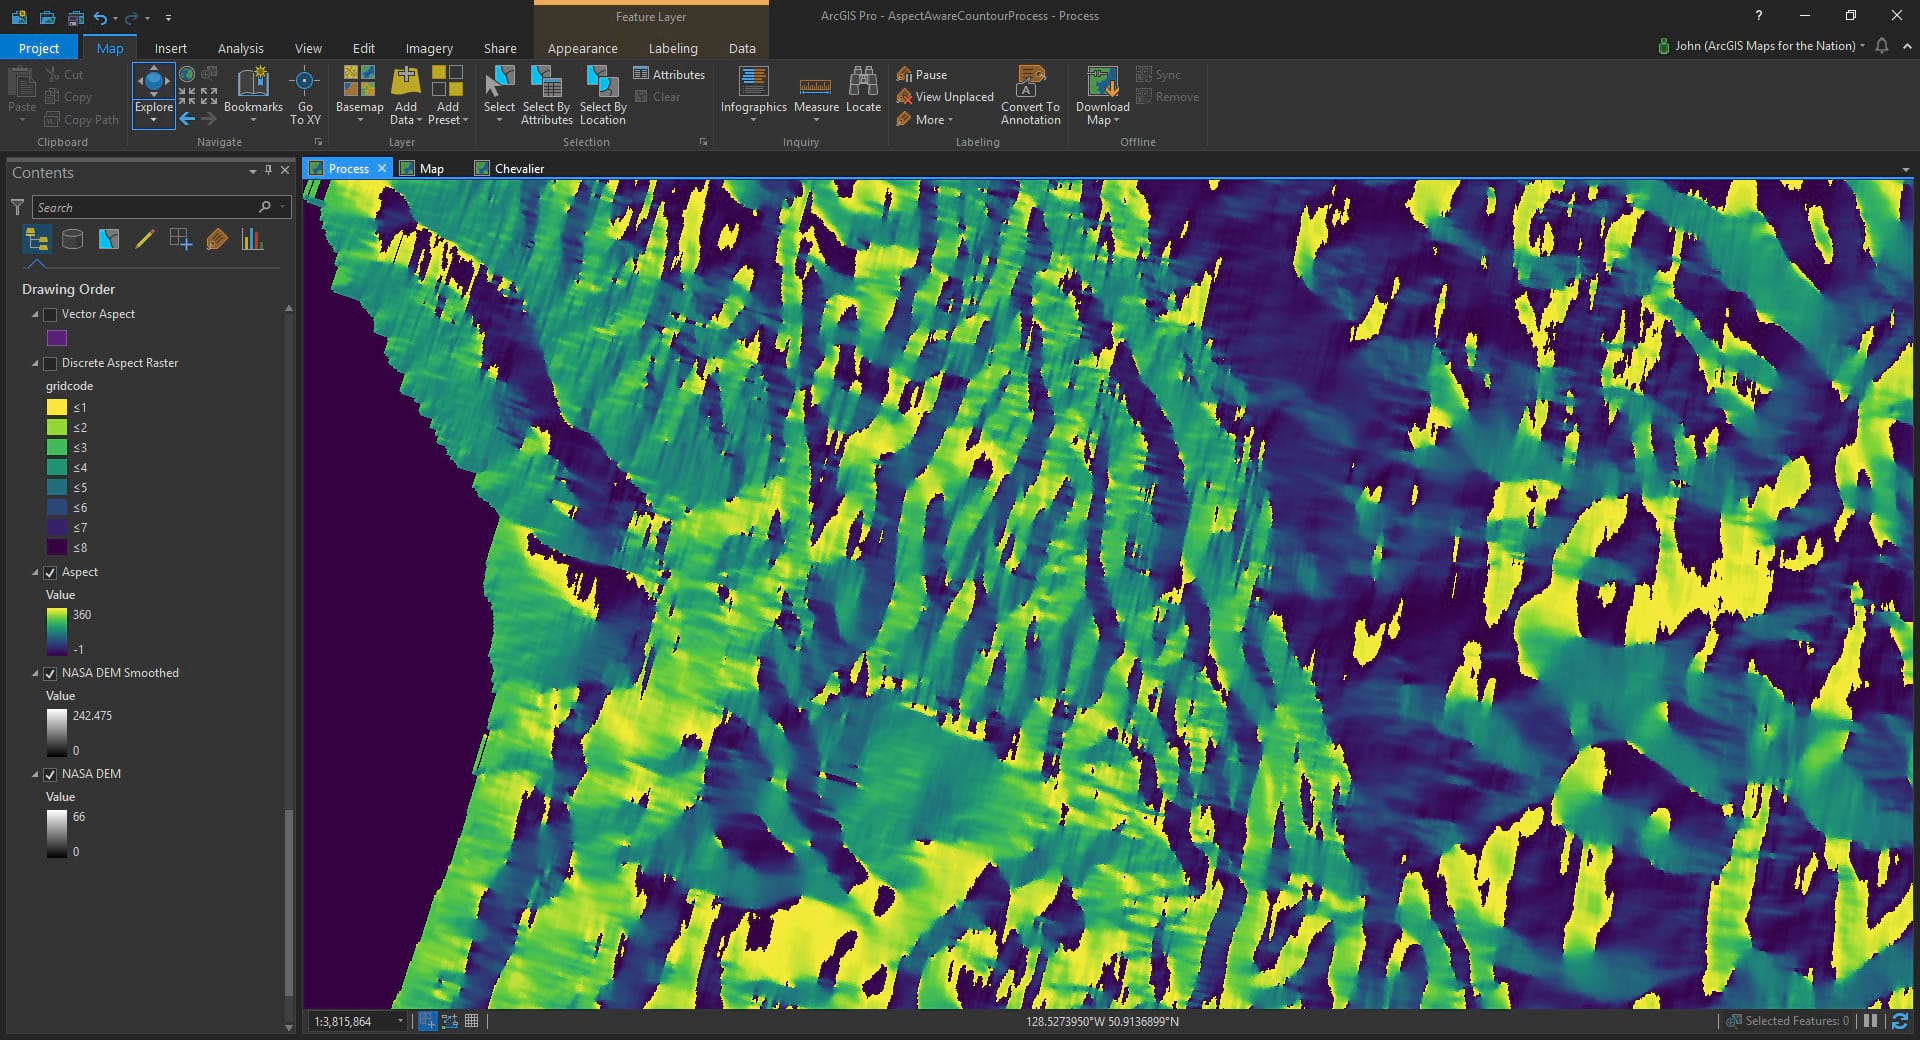Collapse the Aspect layer legend
Image resolution: width=1920 pixels, height=1040 pixels.
coord(35,572)
